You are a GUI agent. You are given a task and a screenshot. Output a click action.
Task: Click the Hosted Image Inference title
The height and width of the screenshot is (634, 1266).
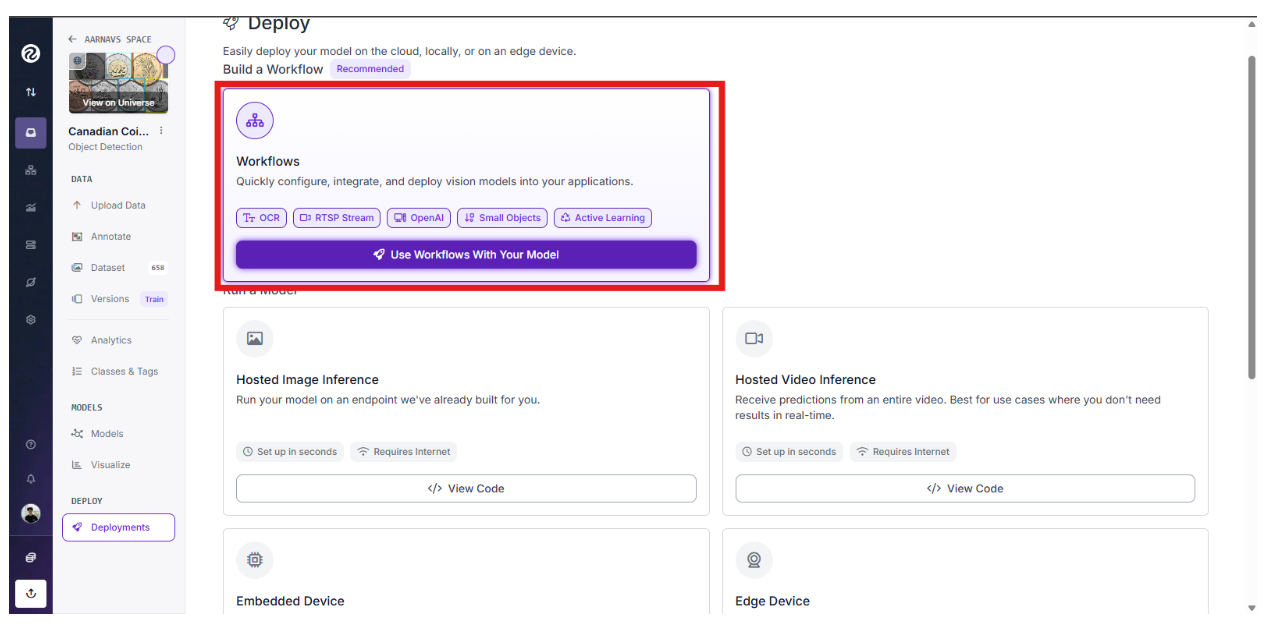307,380
